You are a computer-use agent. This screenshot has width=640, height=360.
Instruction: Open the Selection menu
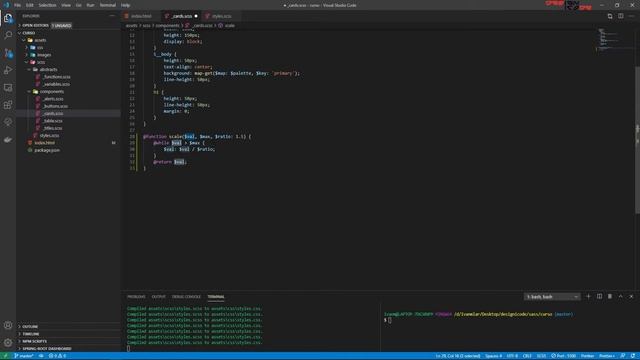[x=47, y=5]
